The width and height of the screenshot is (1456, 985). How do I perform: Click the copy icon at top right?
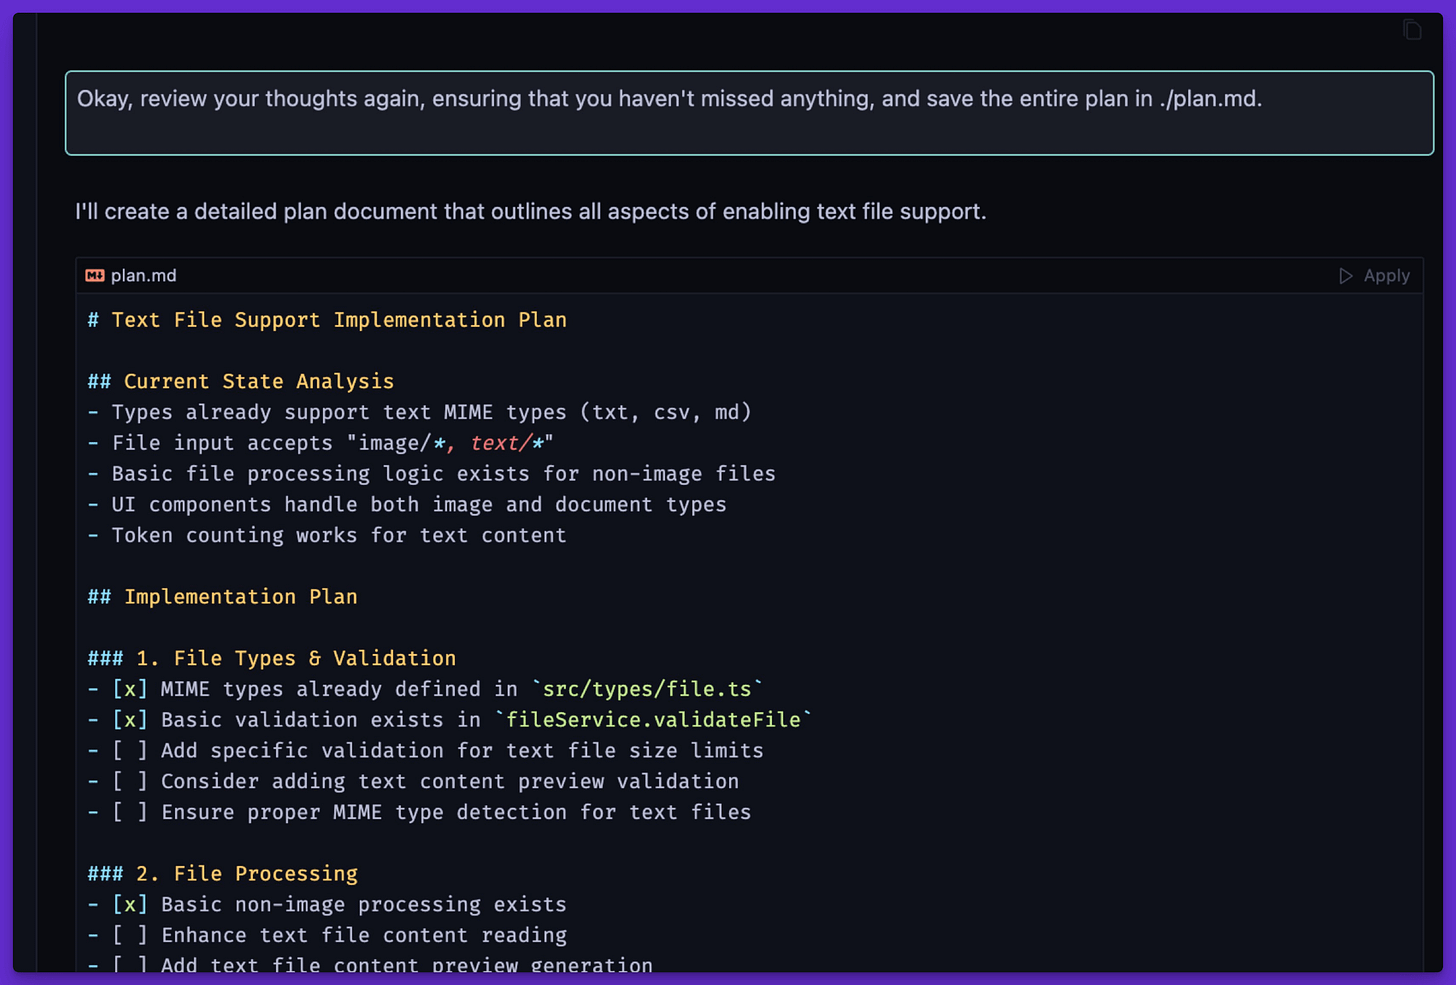click(1412, 30)
